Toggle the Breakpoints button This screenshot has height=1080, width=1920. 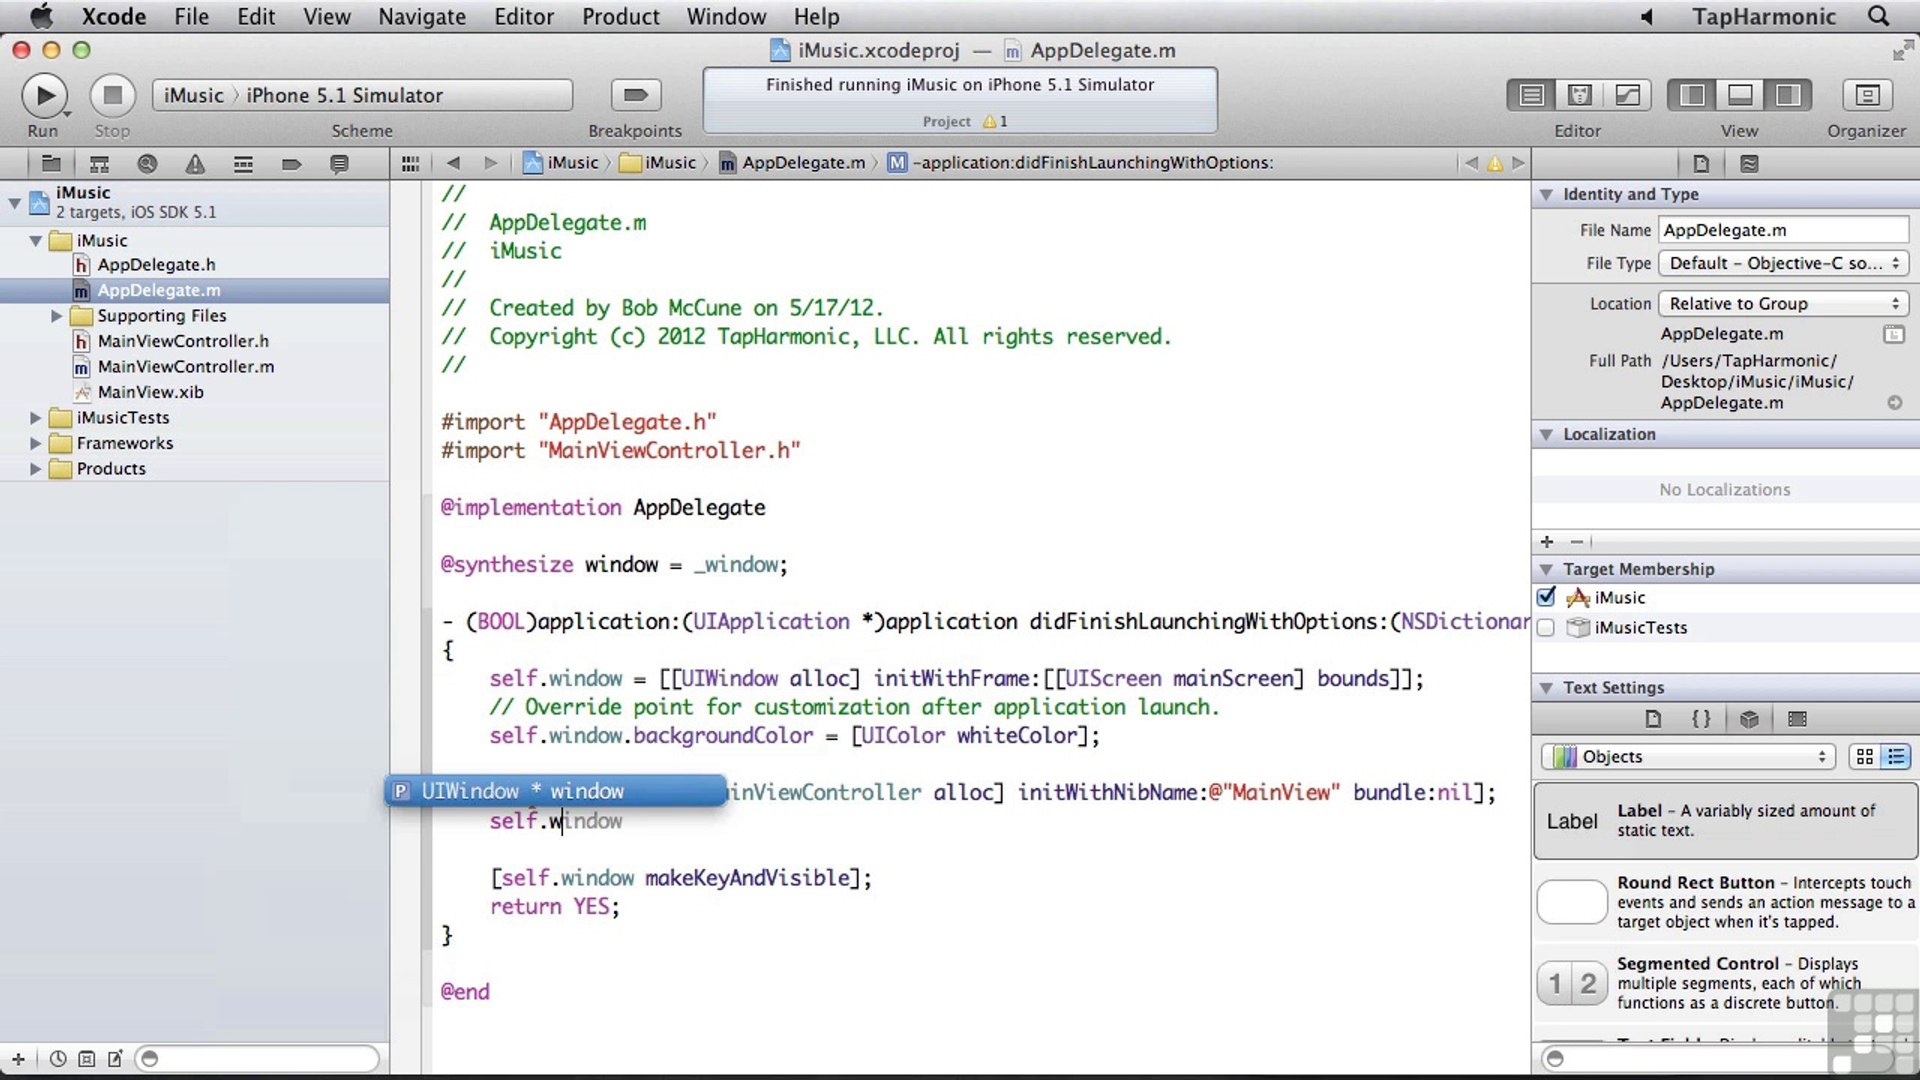(x=635, y=95)
